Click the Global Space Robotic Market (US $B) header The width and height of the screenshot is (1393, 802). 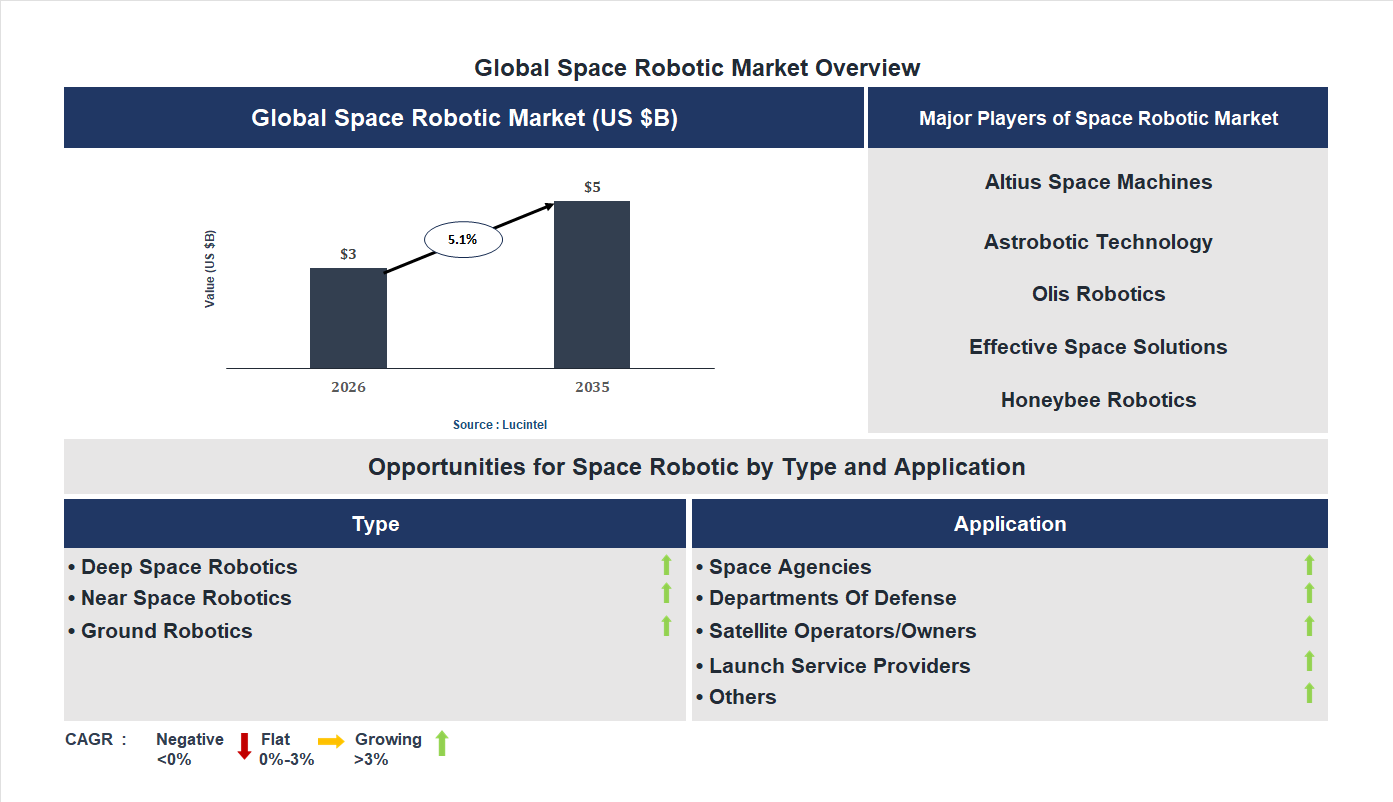[464, 118]
